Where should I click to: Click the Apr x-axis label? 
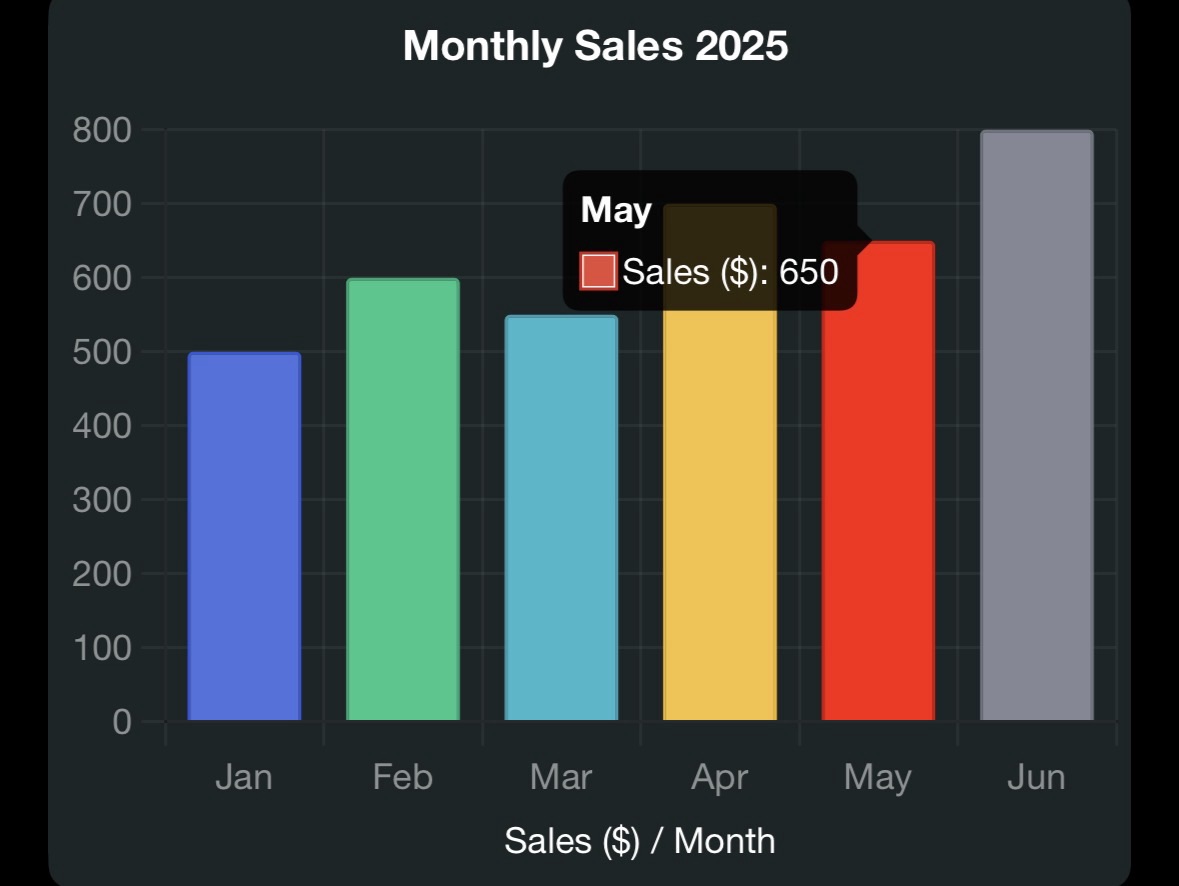point(719,777)
